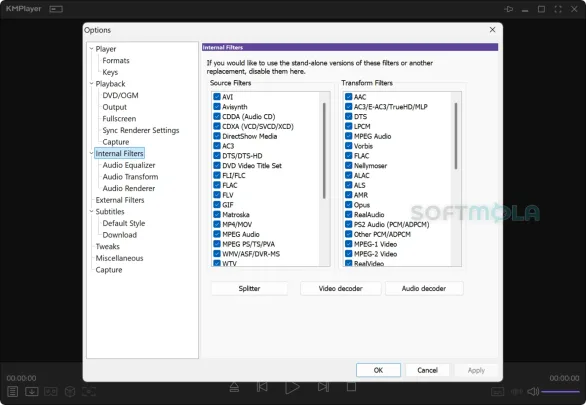586x405 pixels.
Task: Click the 3D cube icon
Action: 70,391
